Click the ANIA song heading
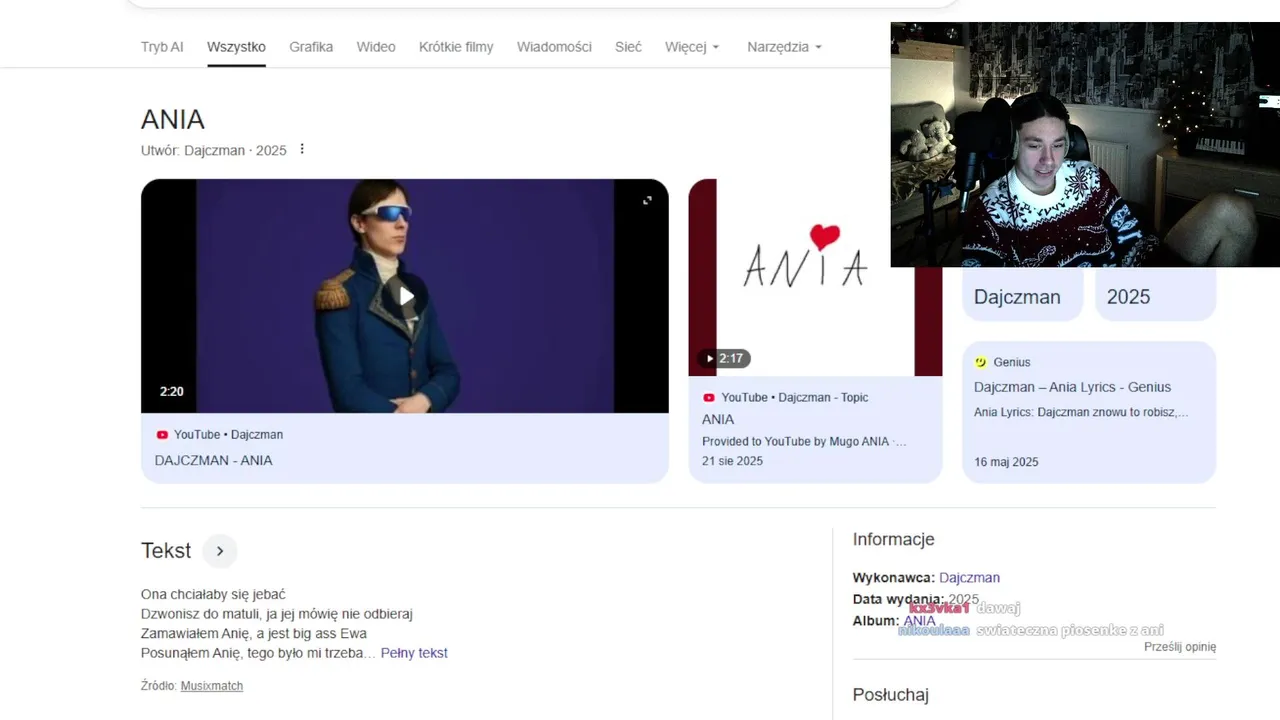This screenshot has height=720, width=1280. click(173, 119)
